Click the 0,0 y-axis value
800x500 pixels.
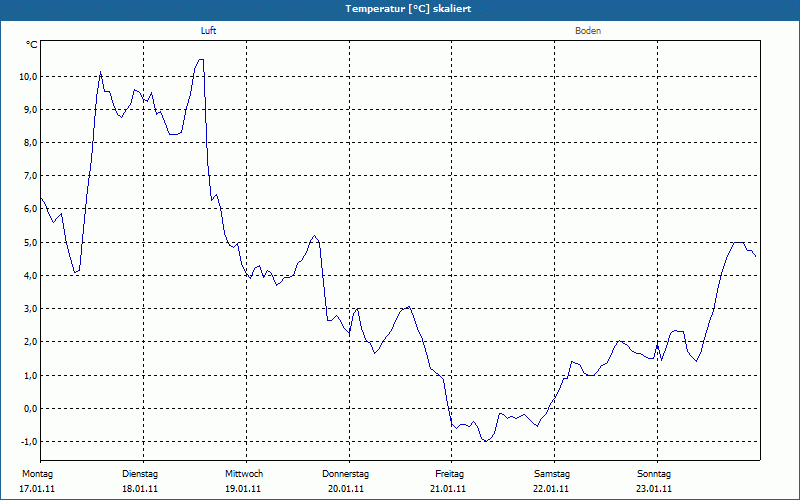click(30, 409)
